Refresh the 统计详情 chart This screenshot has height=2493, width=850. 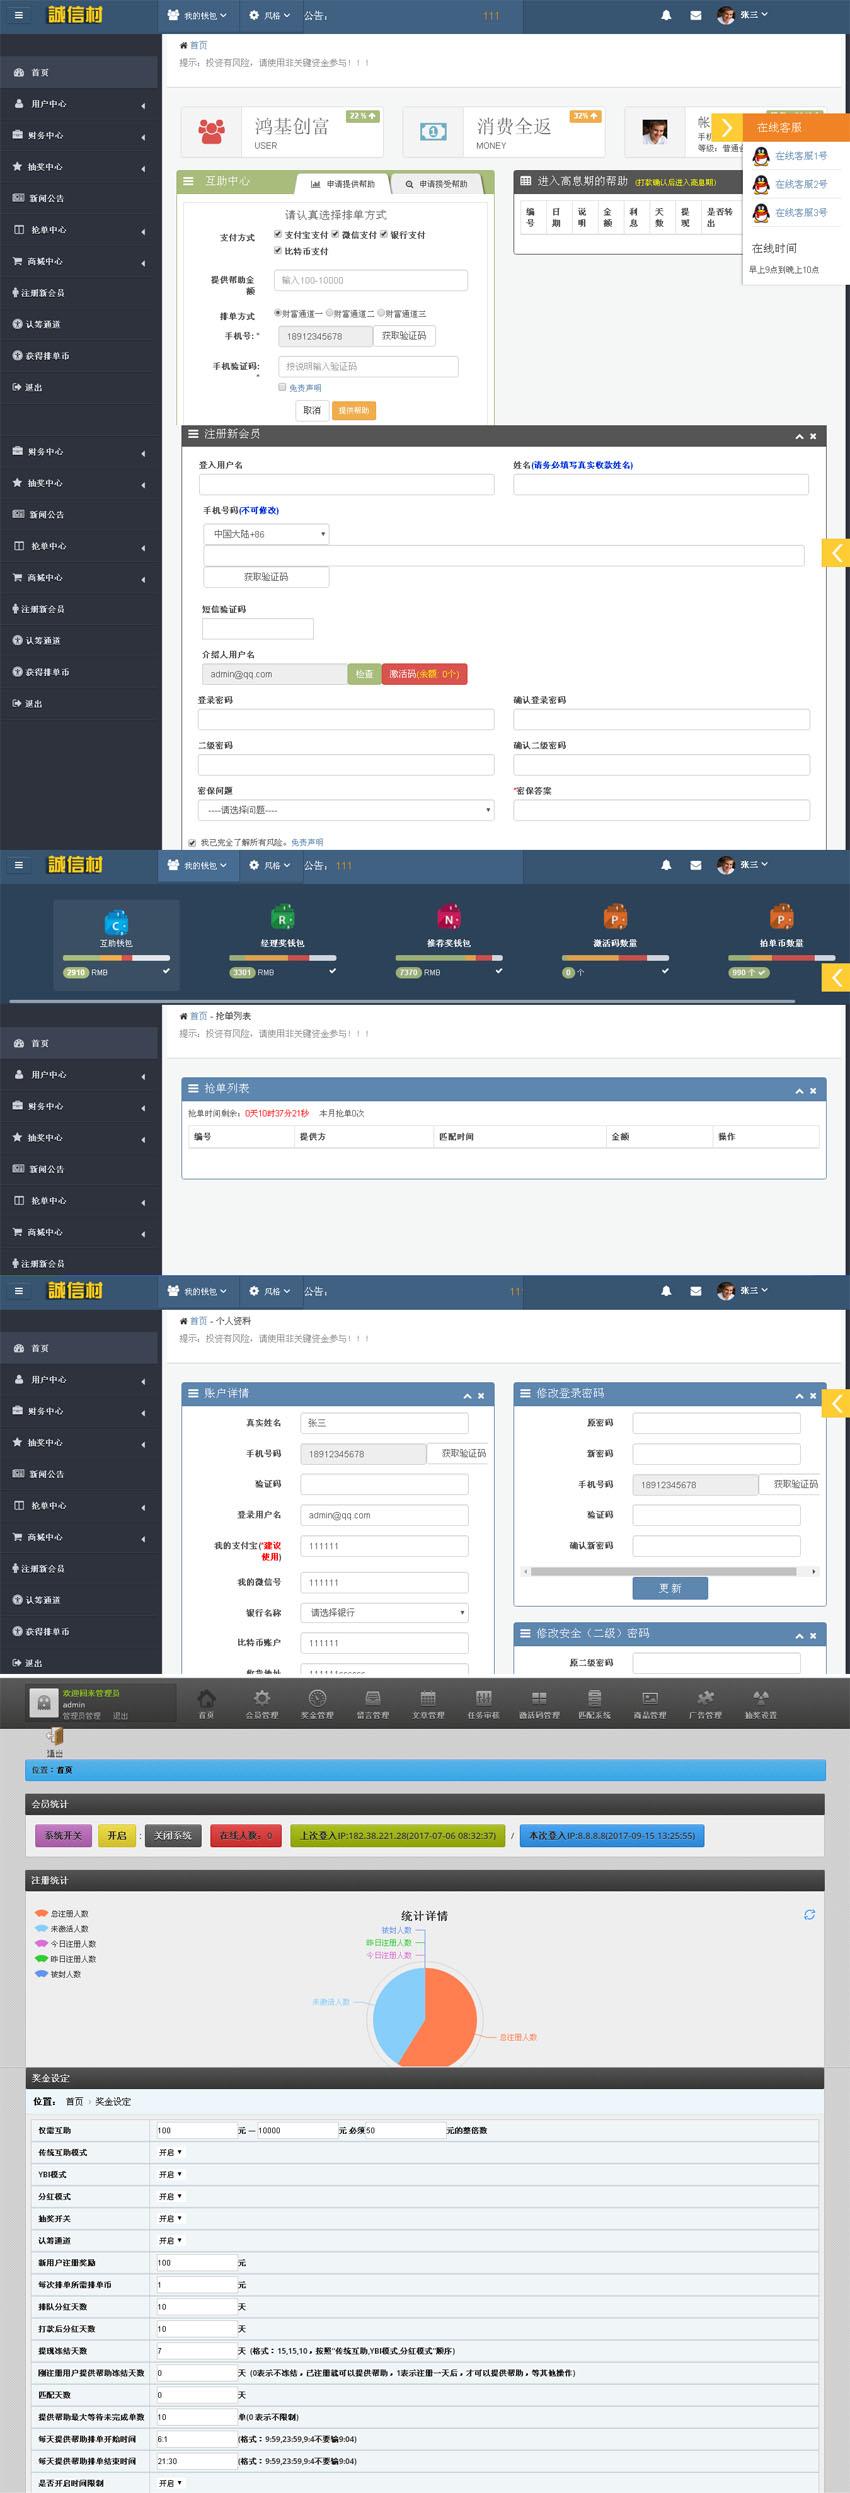tap(809, 1914)
